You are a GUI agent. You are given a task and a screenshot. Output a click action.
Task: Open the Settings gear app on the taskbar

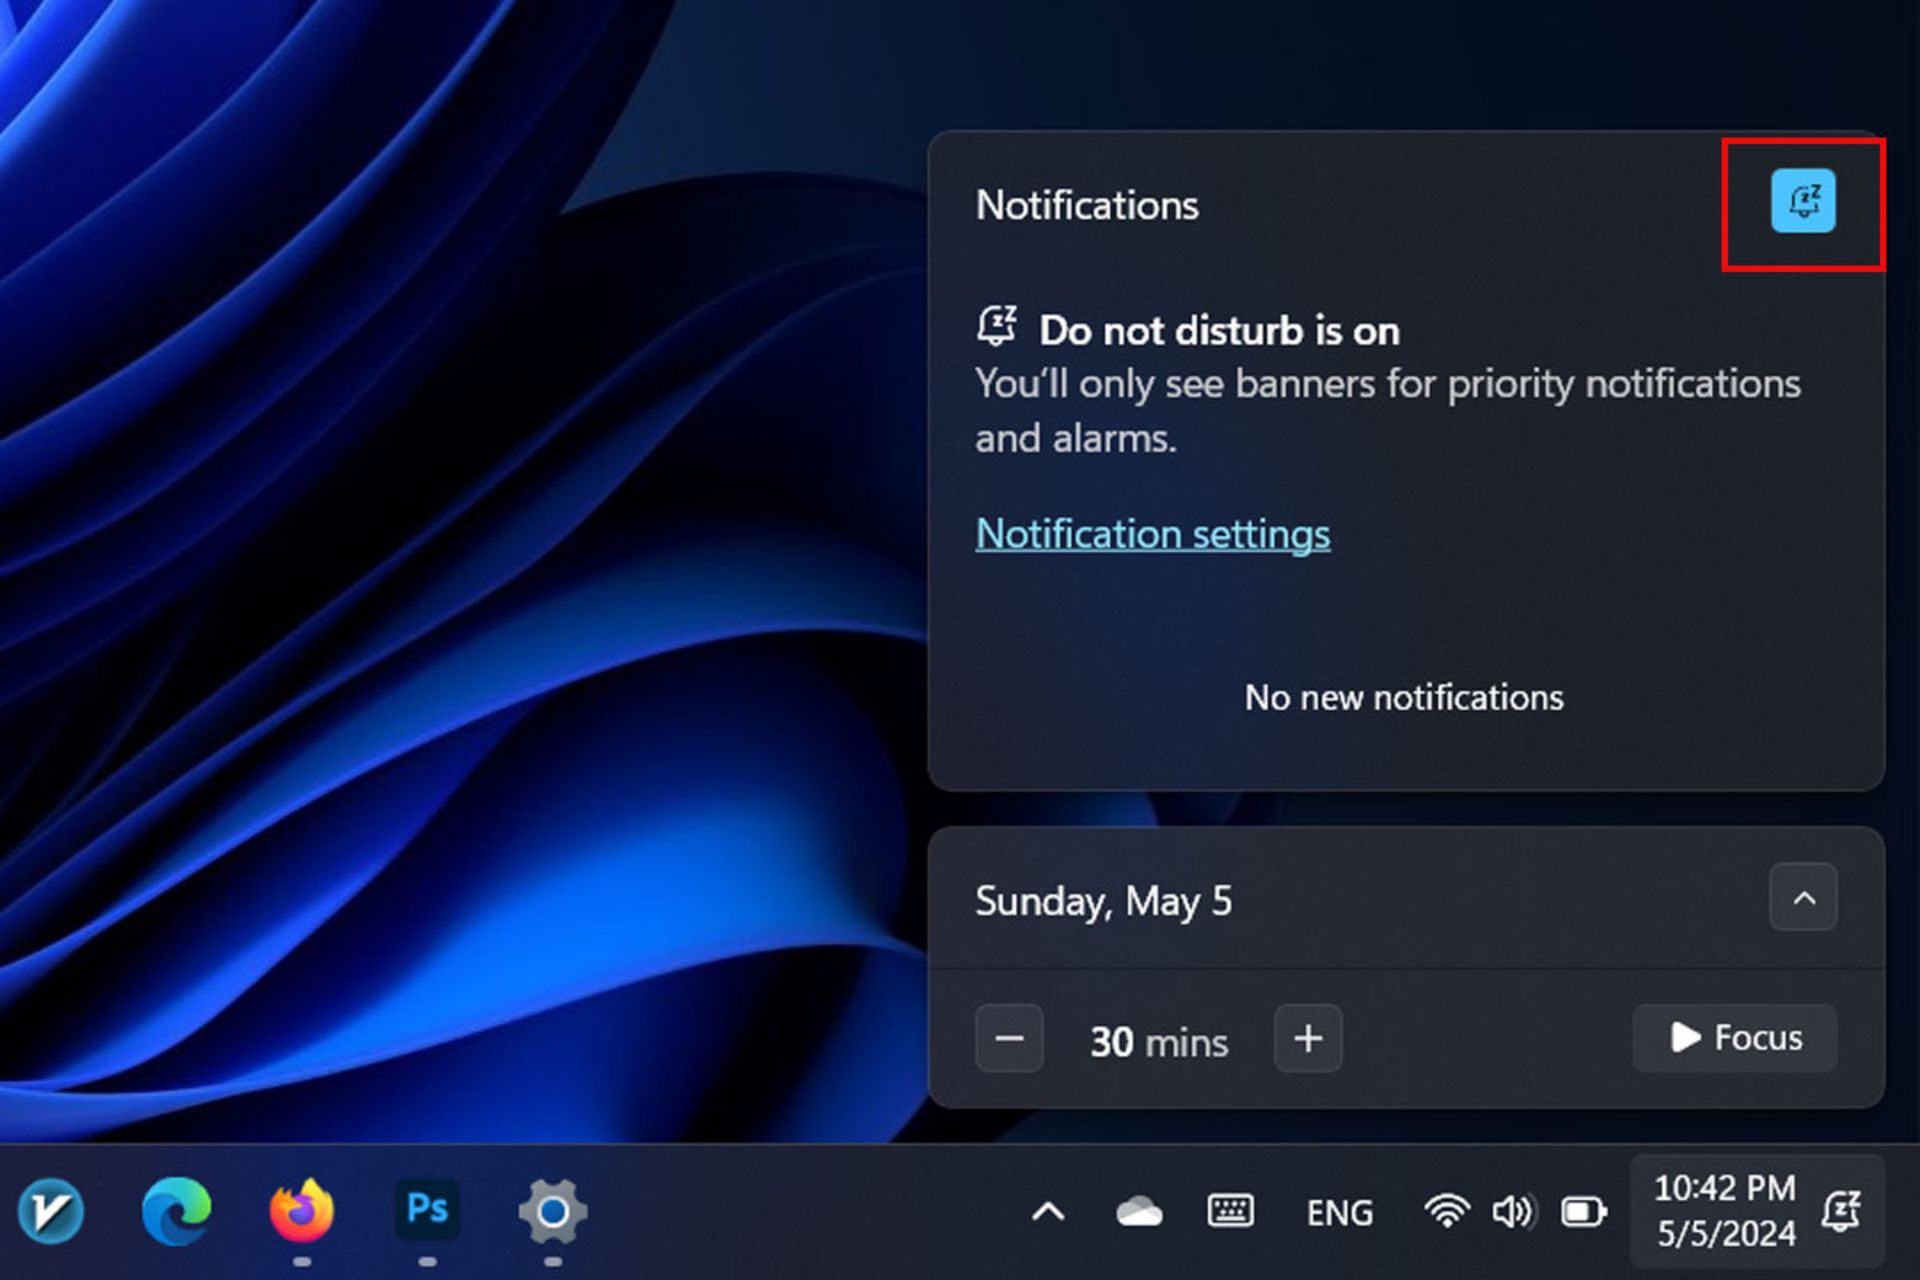pos(552,1211)
